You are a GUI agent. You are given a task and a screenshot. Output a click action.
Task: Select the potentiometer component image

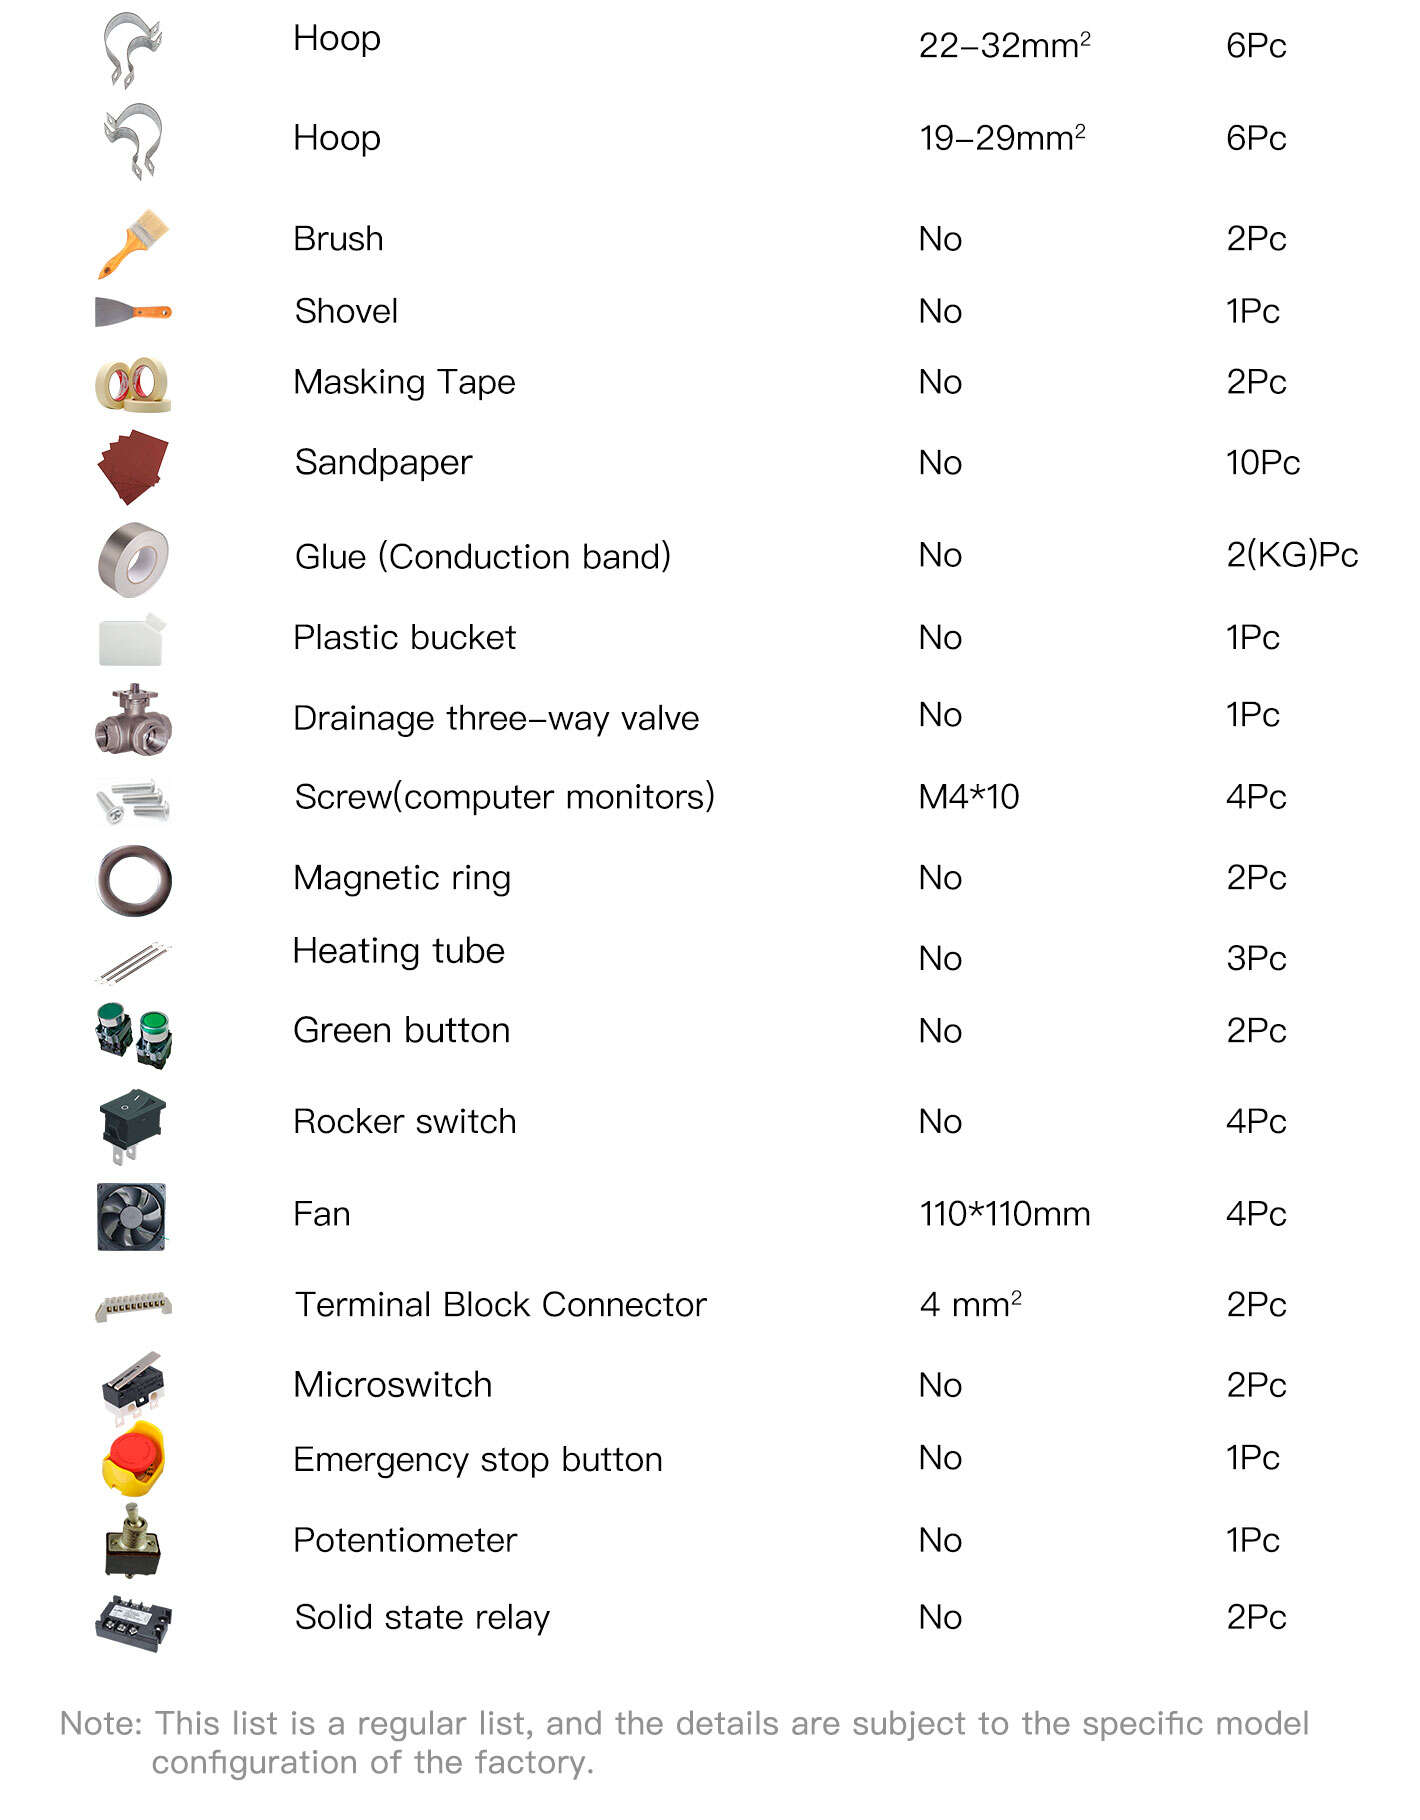[132, 1541]
